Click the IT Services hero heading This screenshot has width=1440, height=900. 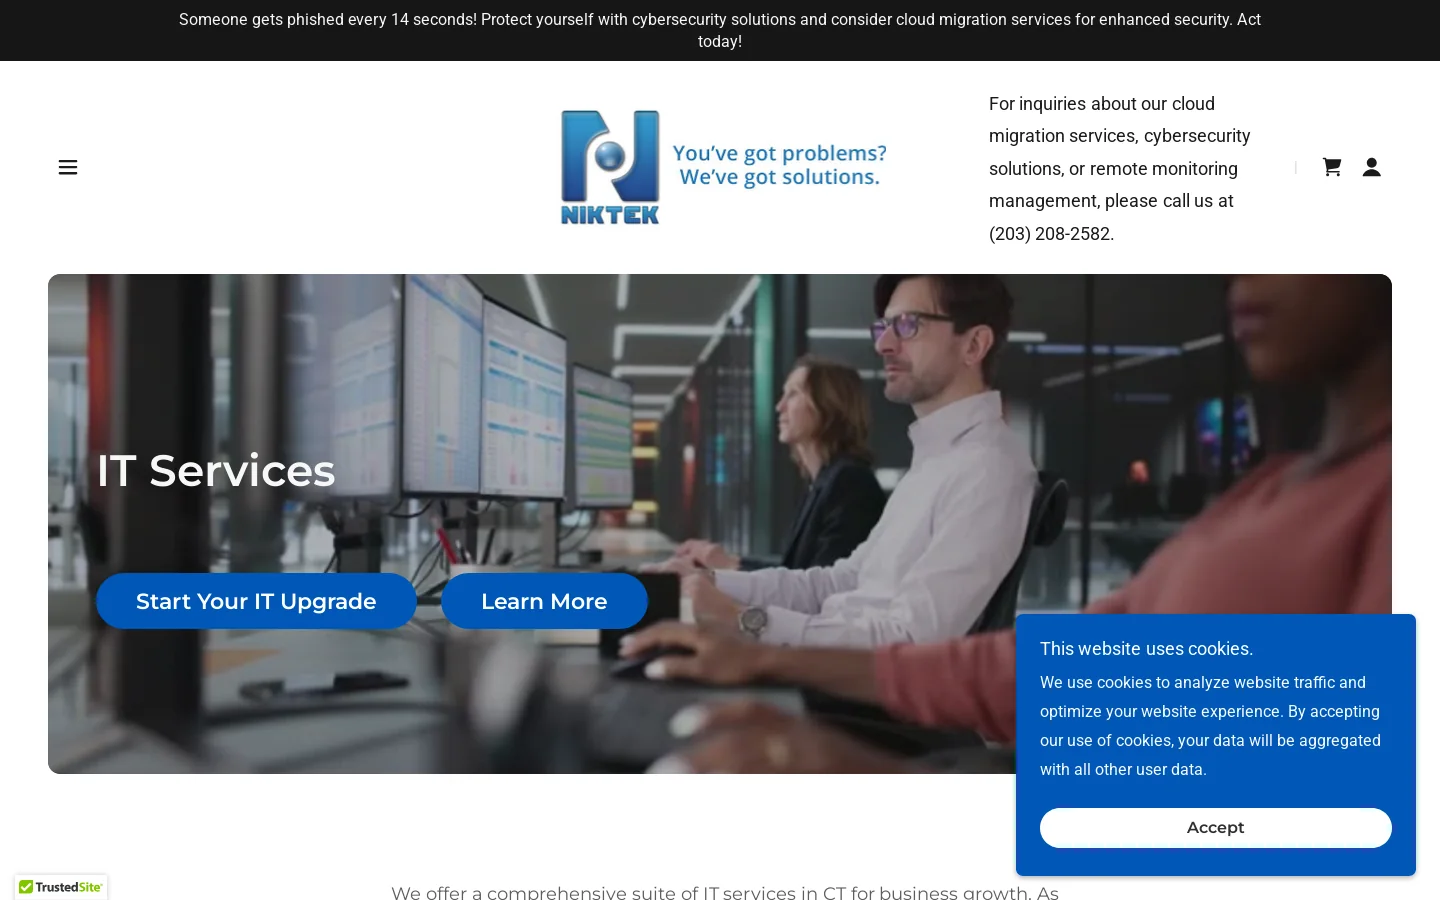(216, 471)
